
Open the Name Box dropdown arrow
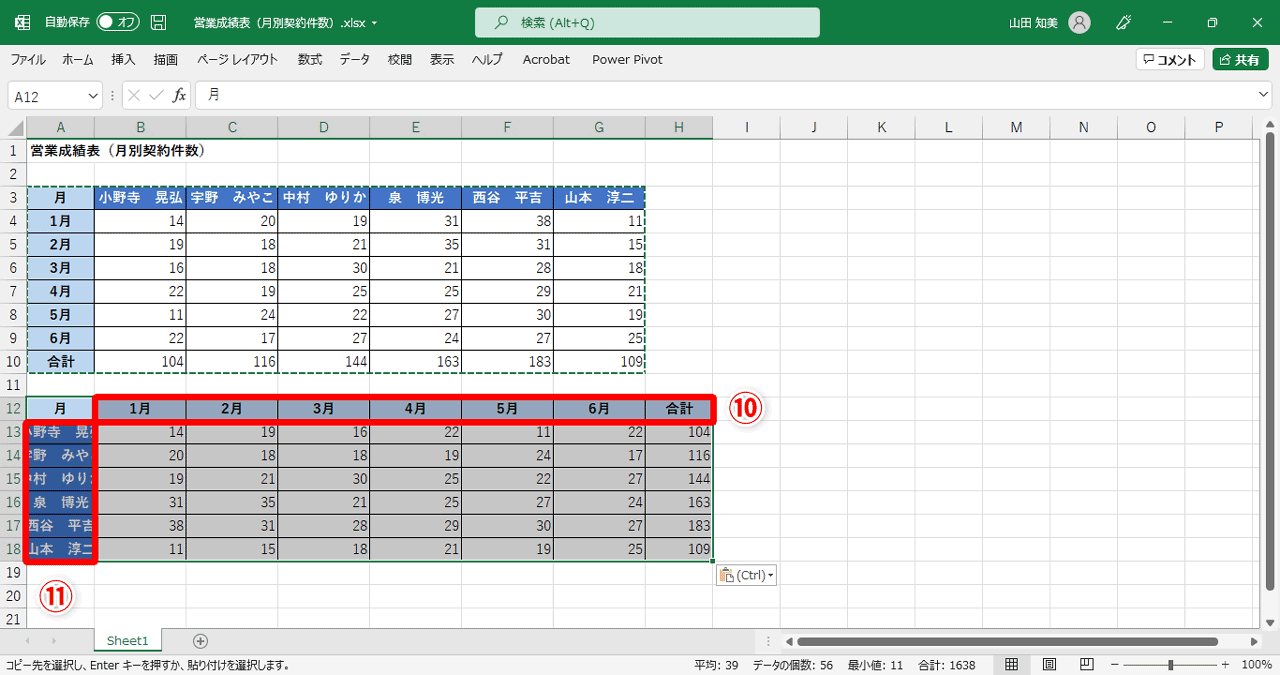point(94,96)
